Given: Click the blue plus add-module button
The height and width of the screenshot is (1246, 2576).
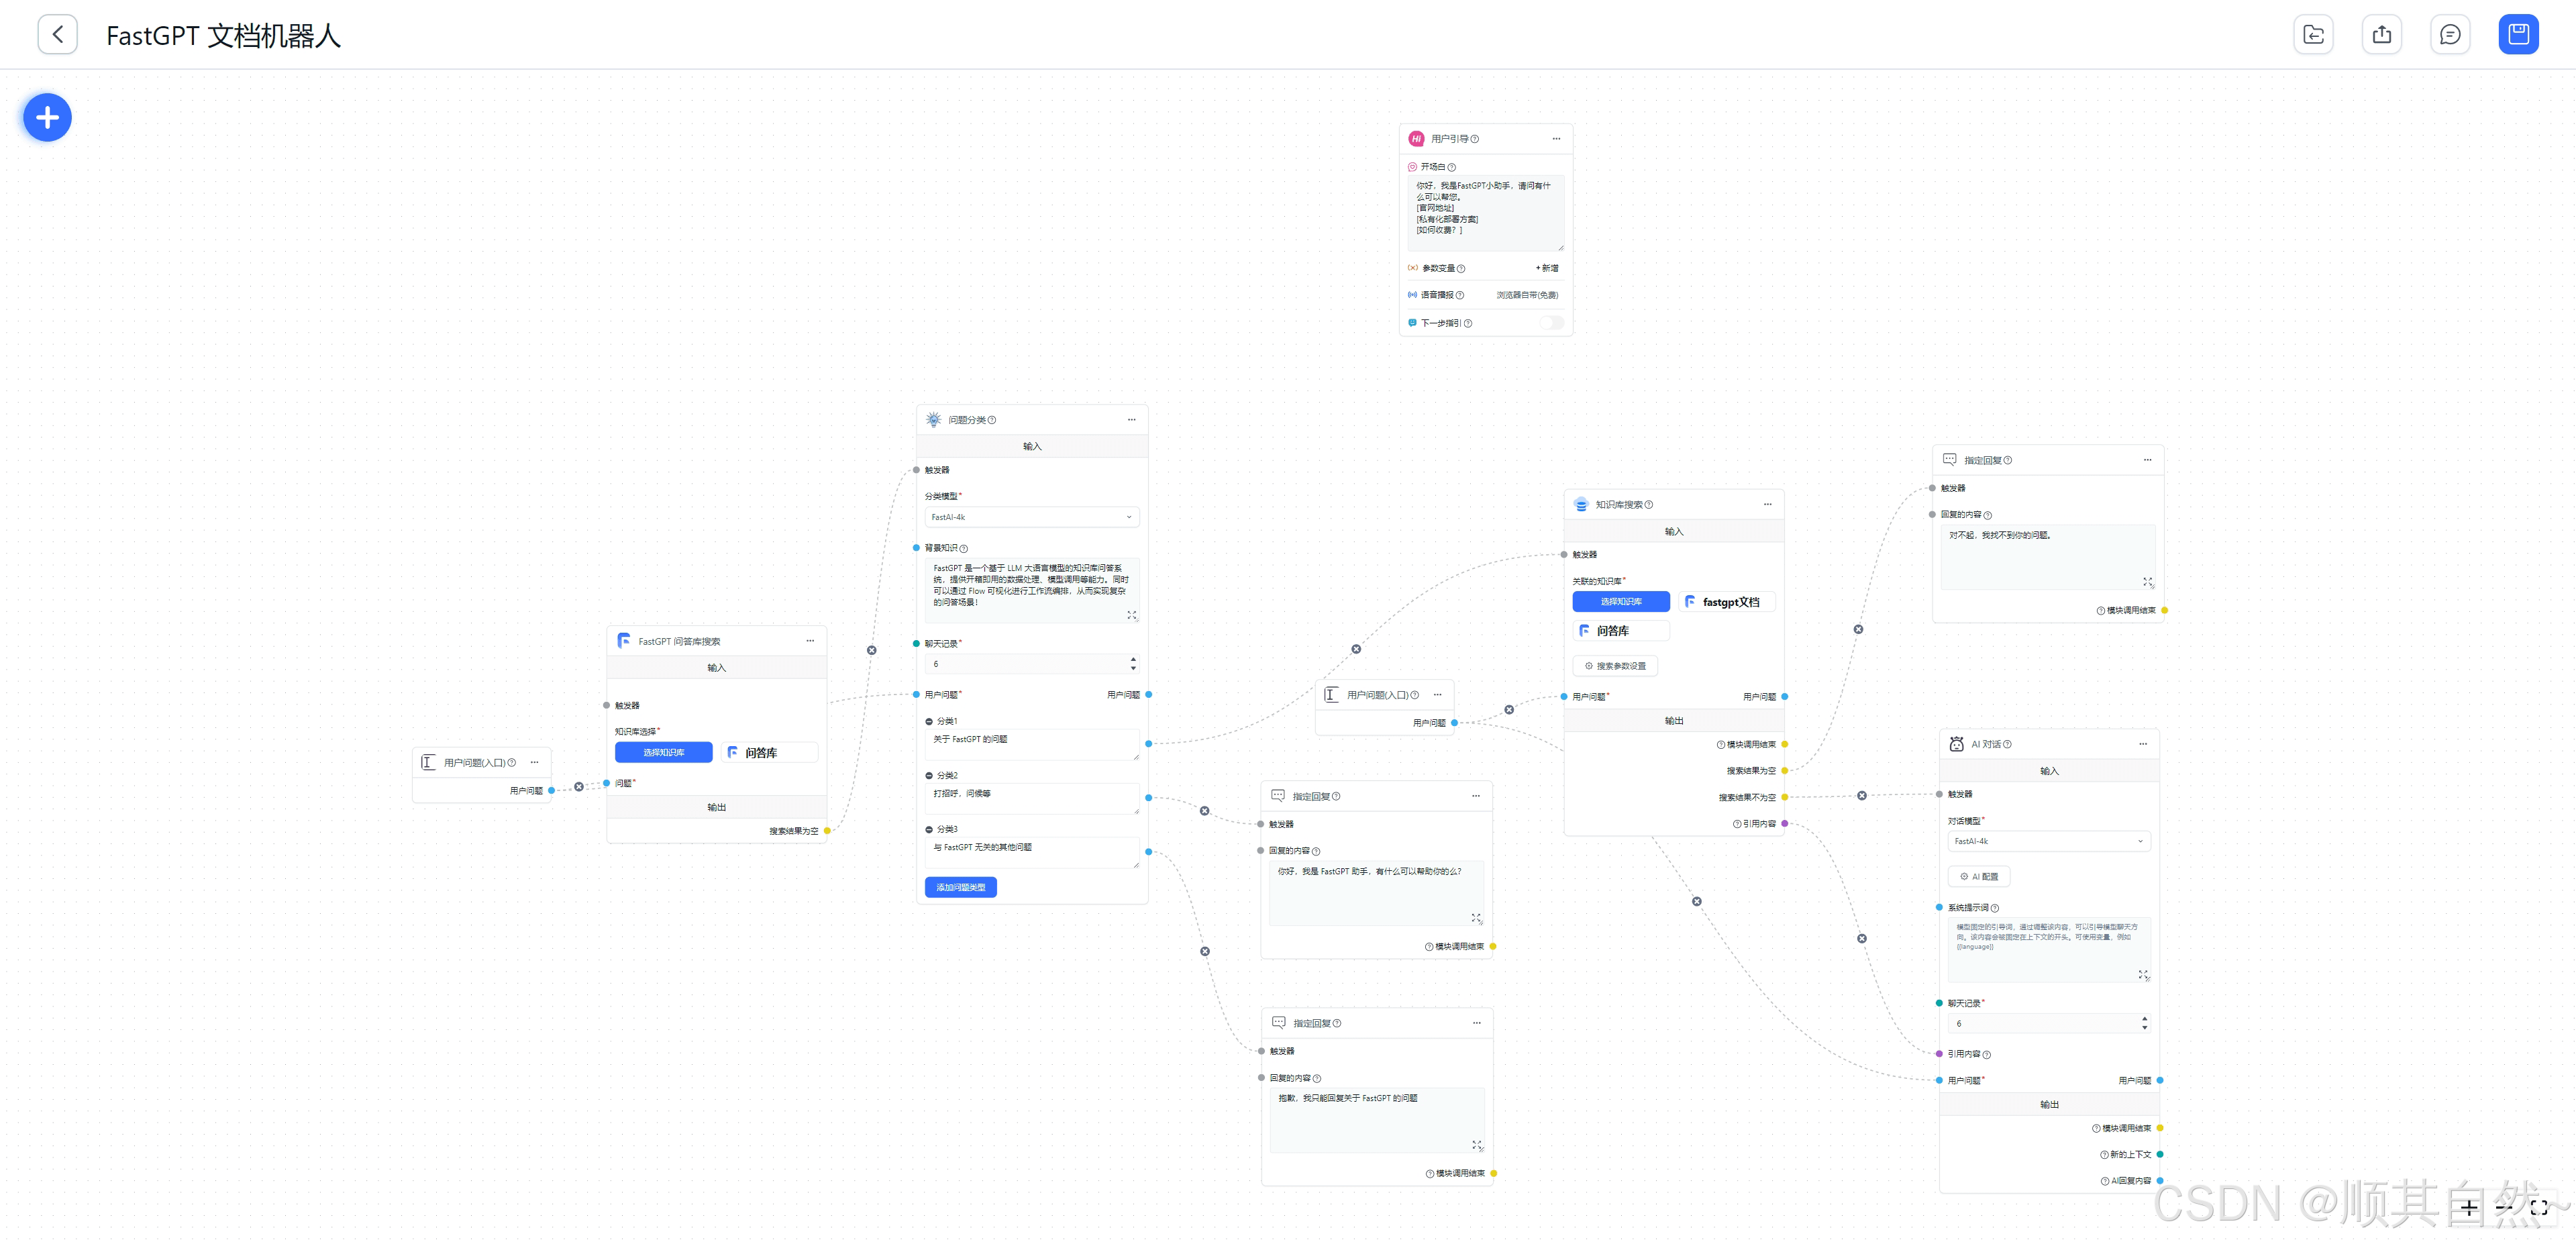Looking at the screenshot, I should click(47, 118).
